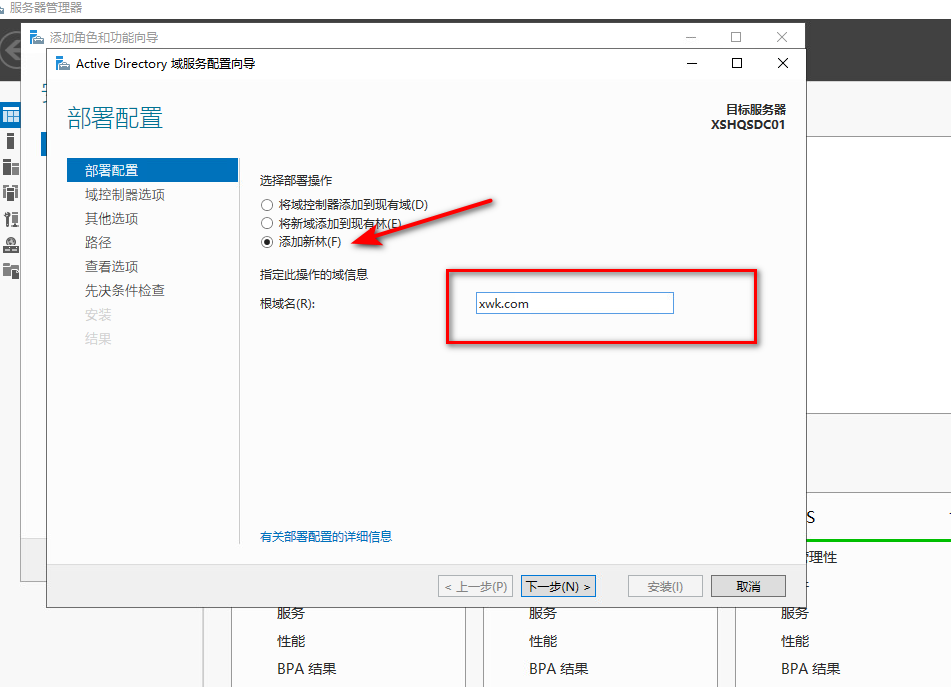Viewport: 951px width, 687px height.
Task: Open 有关部署配置的详细信息 link
Action: [x=326, y=537]
